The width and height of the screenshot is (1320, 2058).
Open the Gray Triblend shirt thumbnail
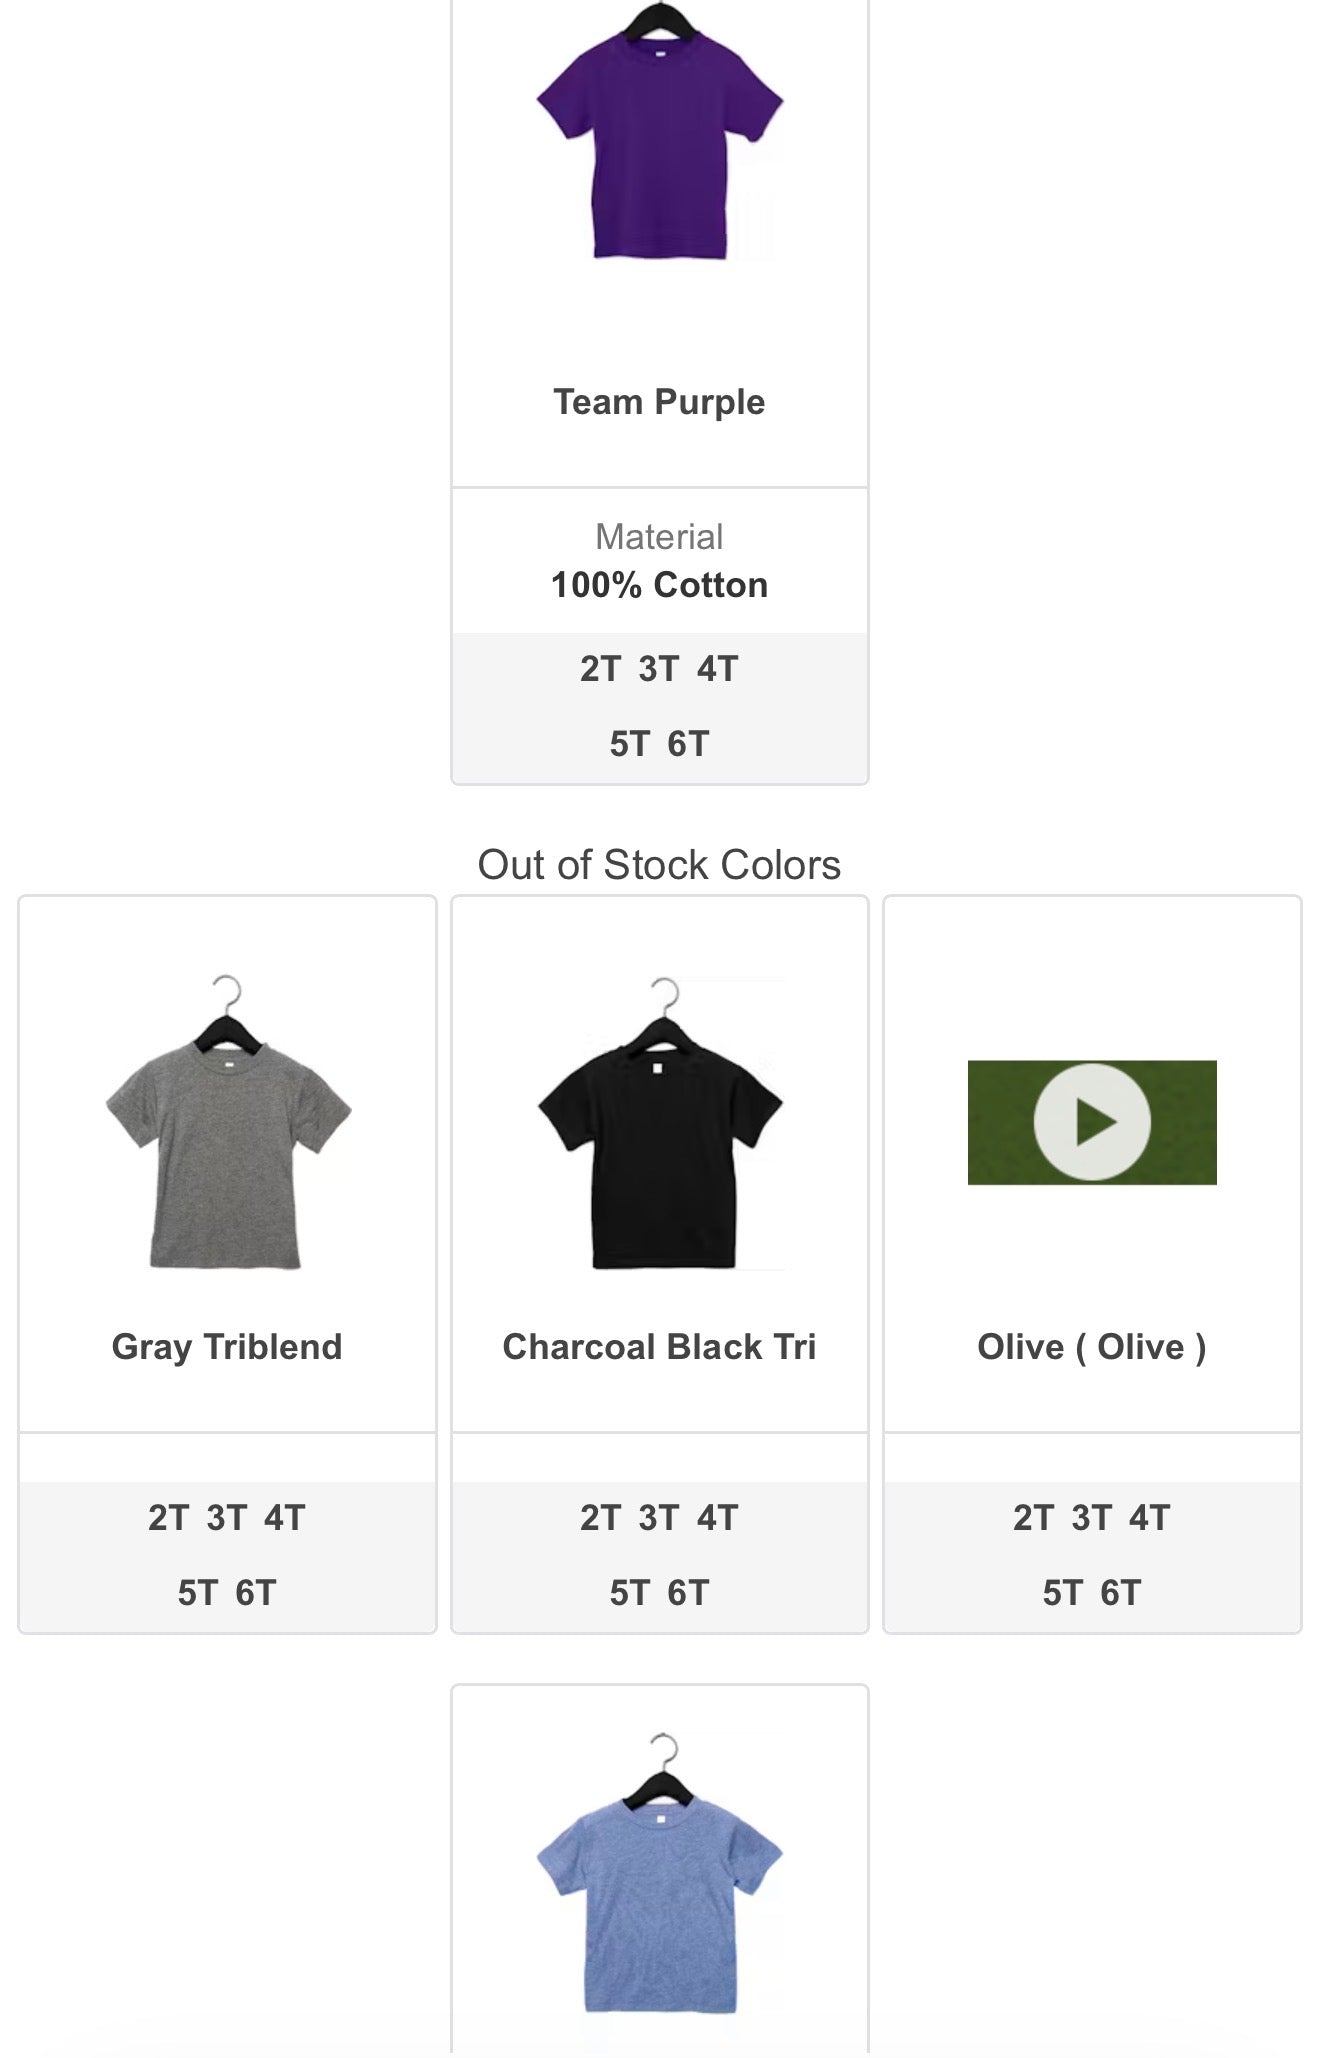point(227,1122)
